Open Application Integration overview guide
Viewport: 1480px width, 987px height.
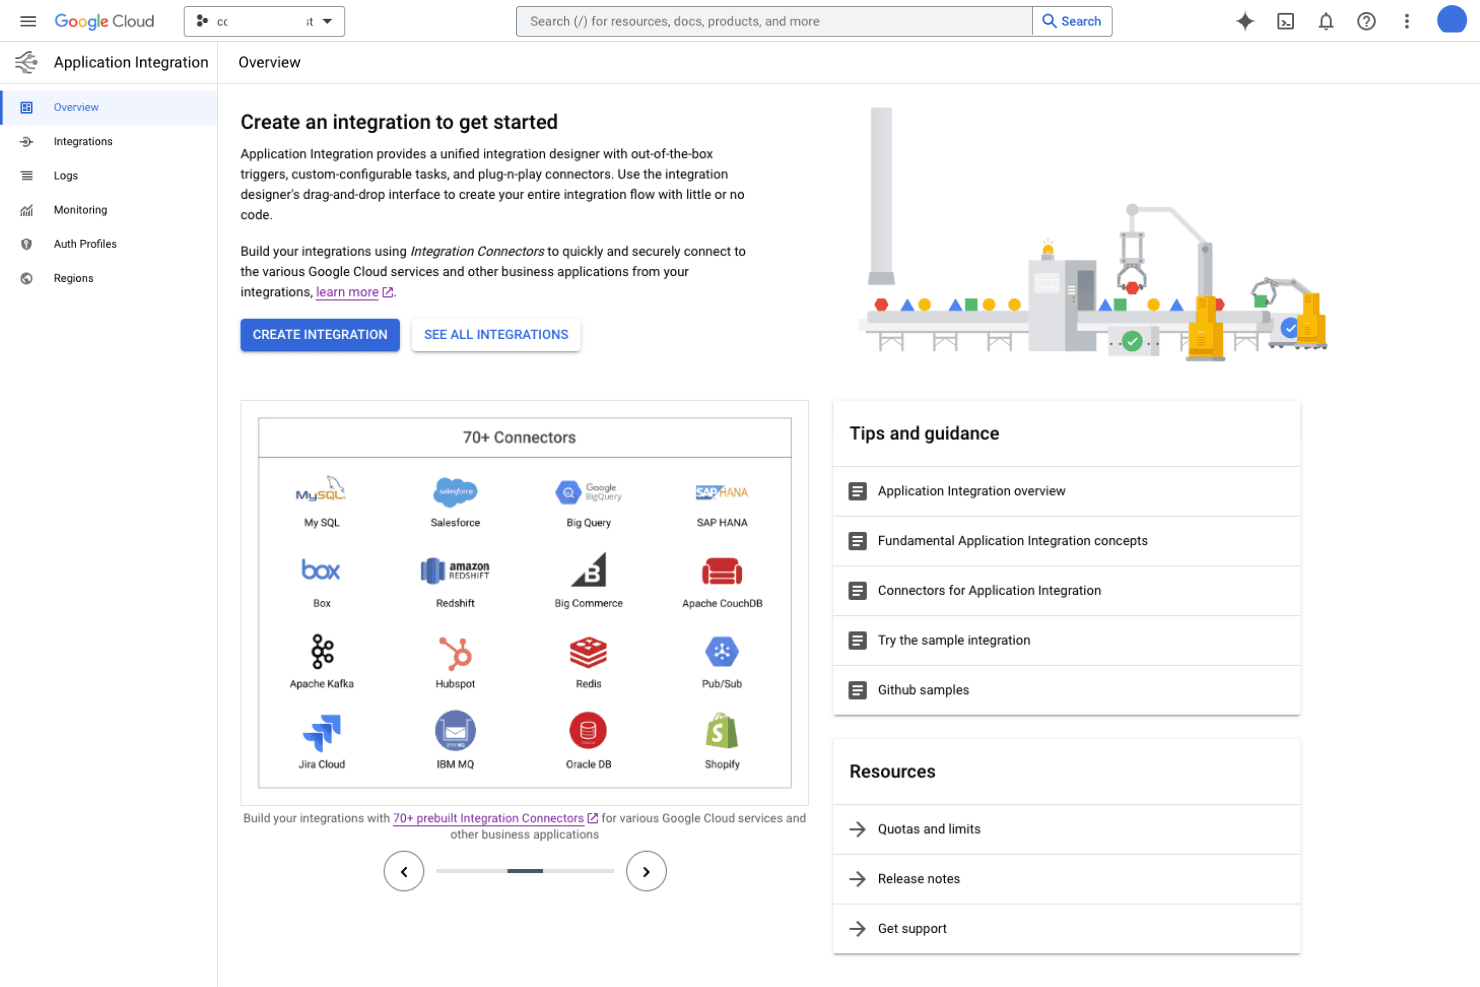[1066, 491]
